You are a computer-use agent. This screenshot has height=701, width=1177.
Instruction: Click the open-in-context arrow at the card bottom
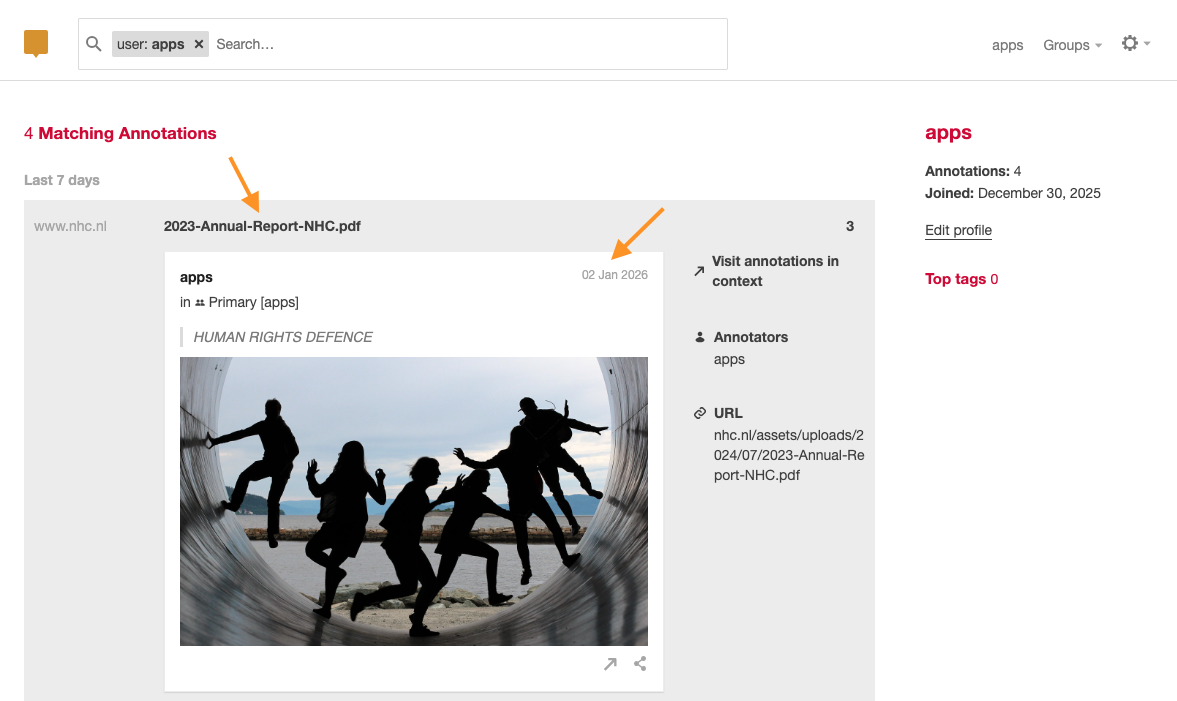(610, 663)
